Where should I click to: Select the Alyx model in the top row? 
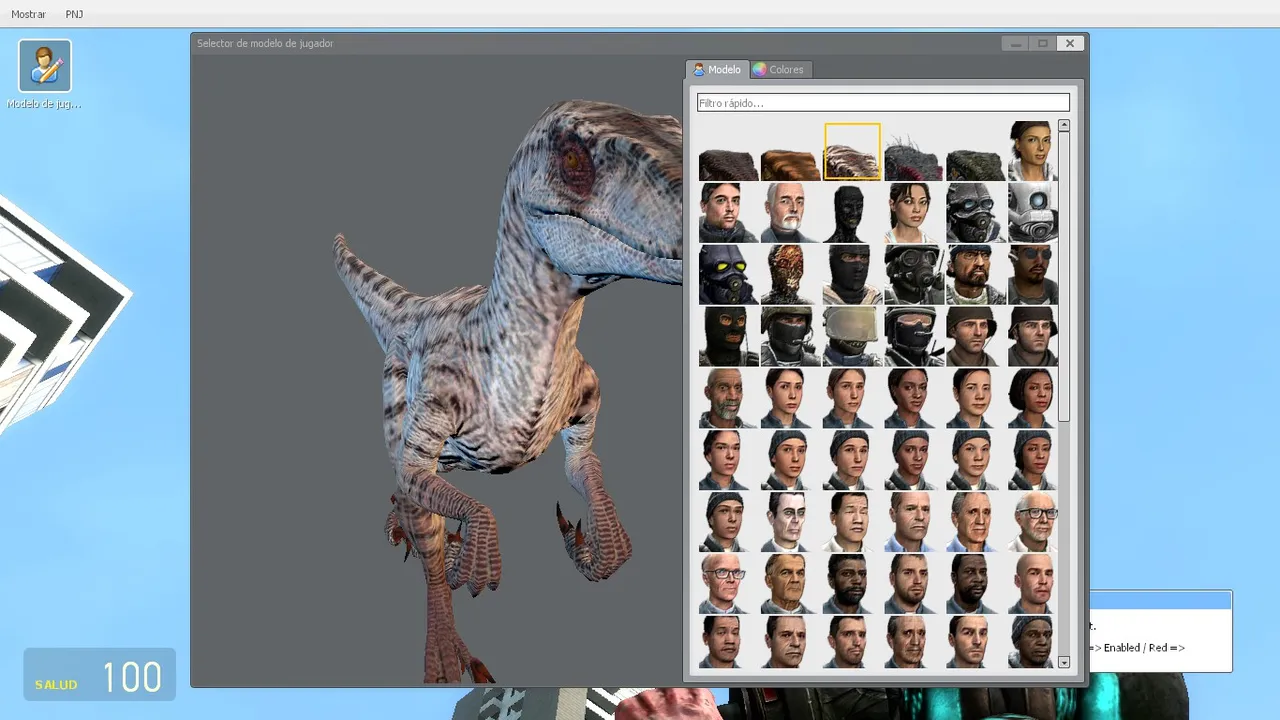point(1033,152)
